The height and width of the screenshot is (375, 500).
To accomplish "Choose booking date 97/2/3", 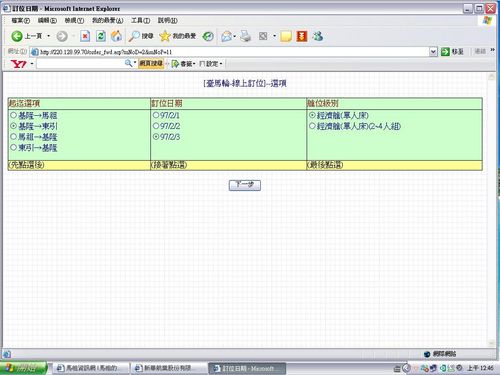I will (156, 137).
